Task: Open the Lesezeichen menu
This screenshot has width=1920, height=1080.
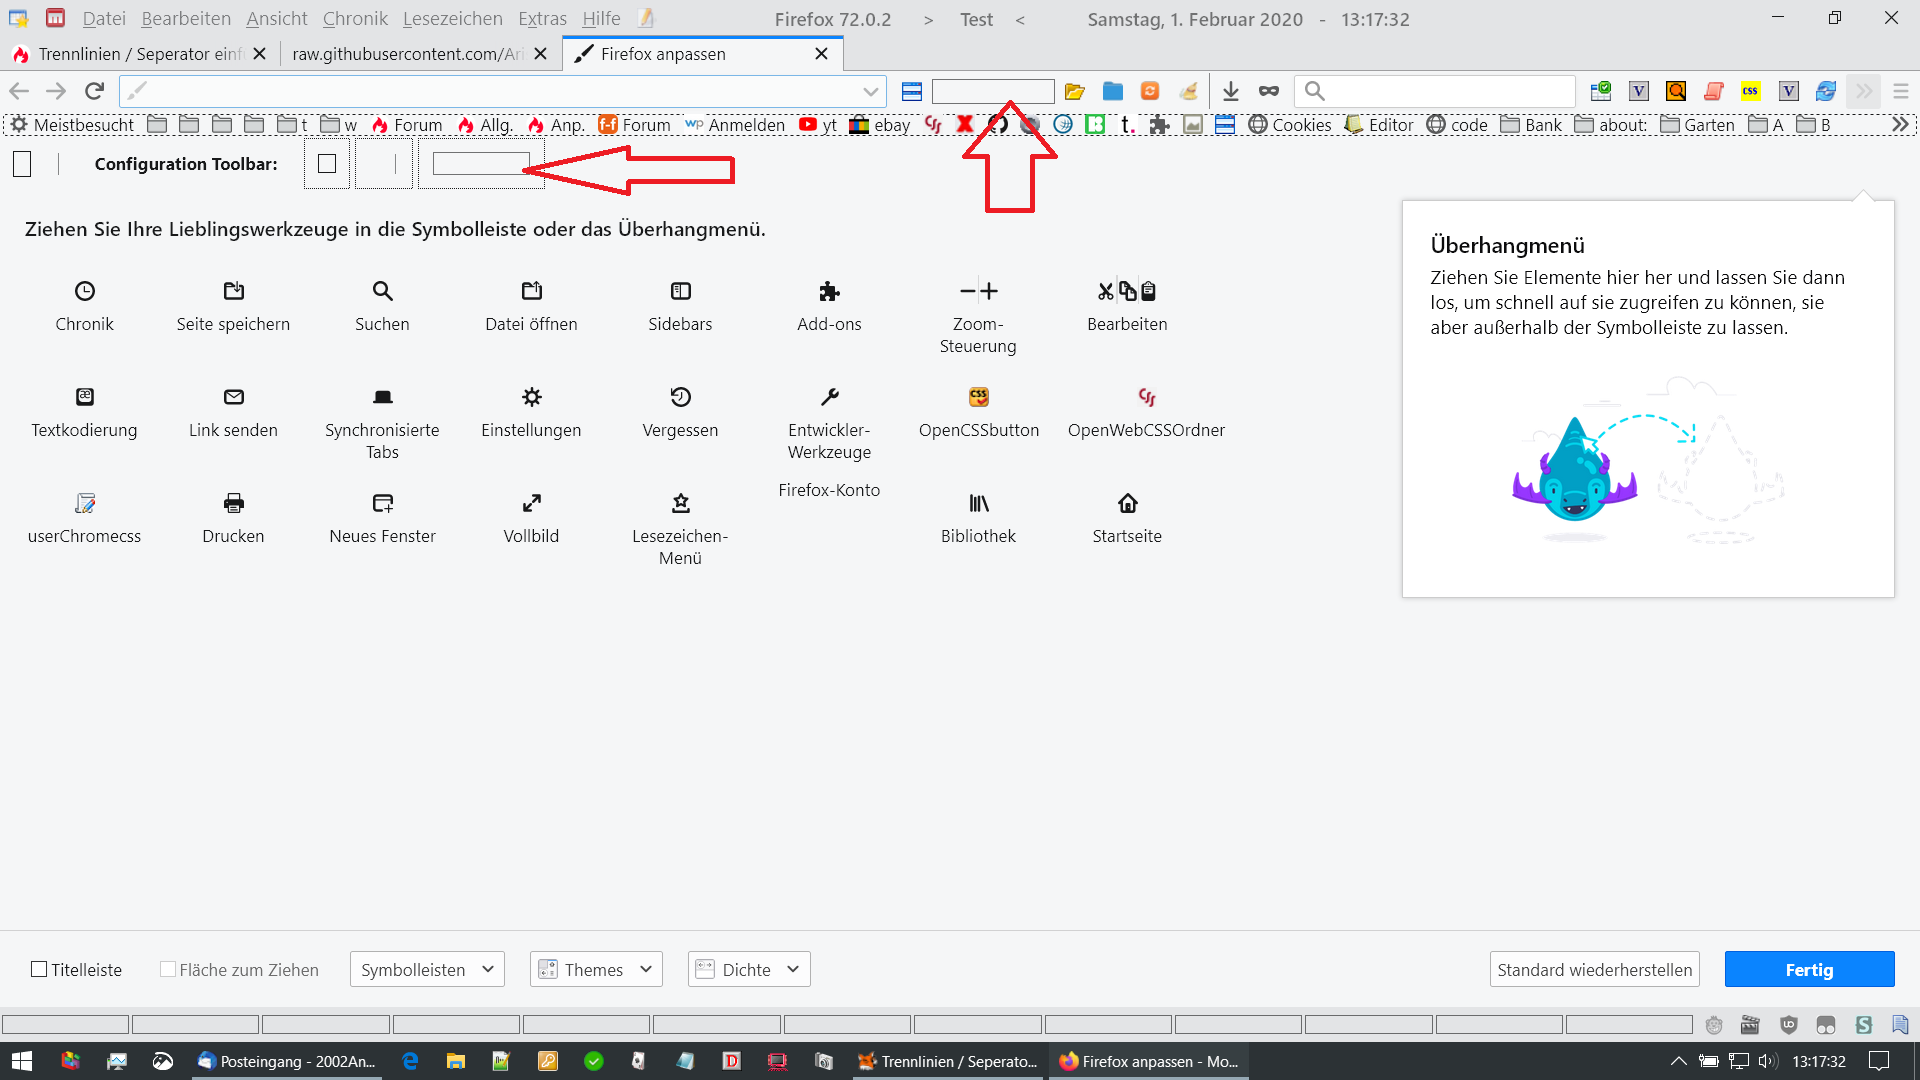Action: tap(452, 19)
